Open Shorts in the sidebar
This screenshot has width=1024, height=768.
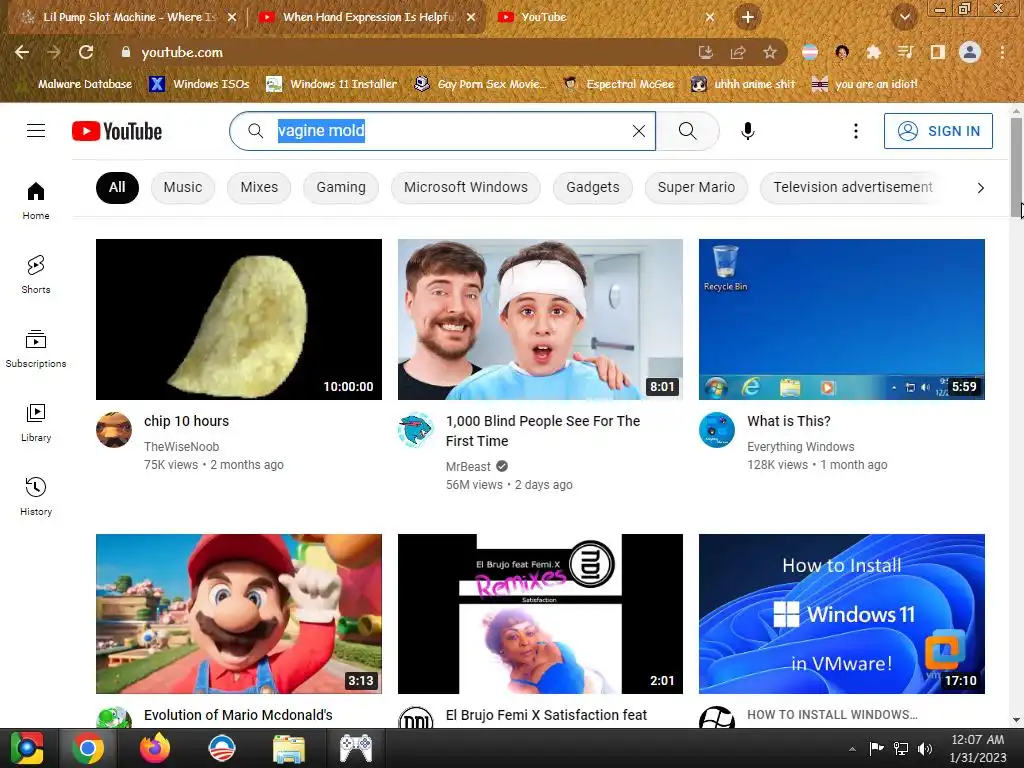coord(36,274)
